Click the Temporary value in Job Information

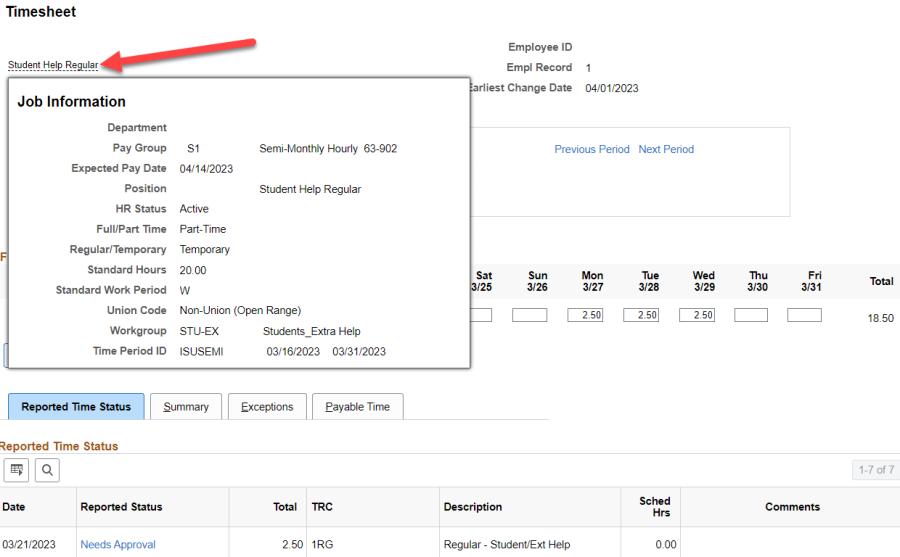[x=204, y=250]
